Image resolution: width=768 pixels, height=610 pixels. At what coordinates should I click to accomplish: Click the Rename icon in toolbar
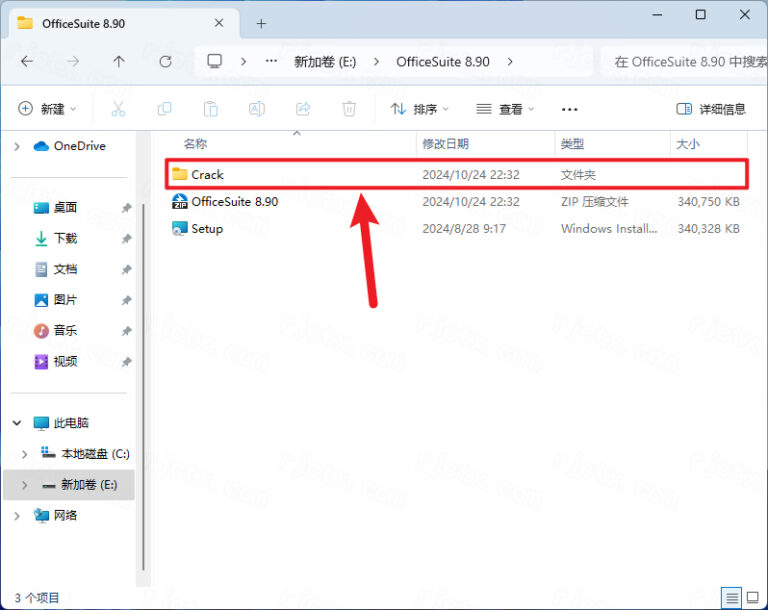(256, 109)
